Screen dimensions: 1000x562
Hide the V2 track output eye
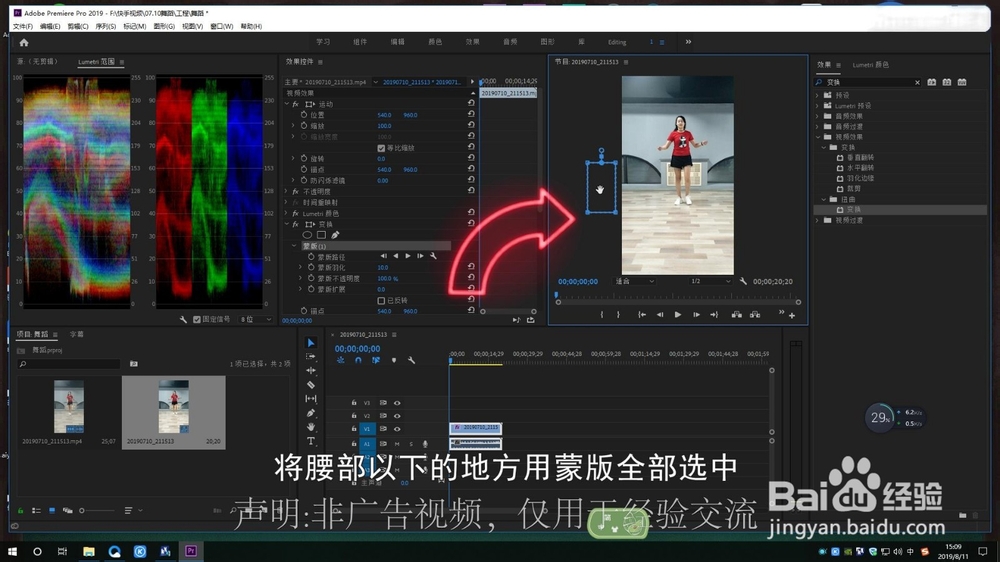[x=397, y=416]
